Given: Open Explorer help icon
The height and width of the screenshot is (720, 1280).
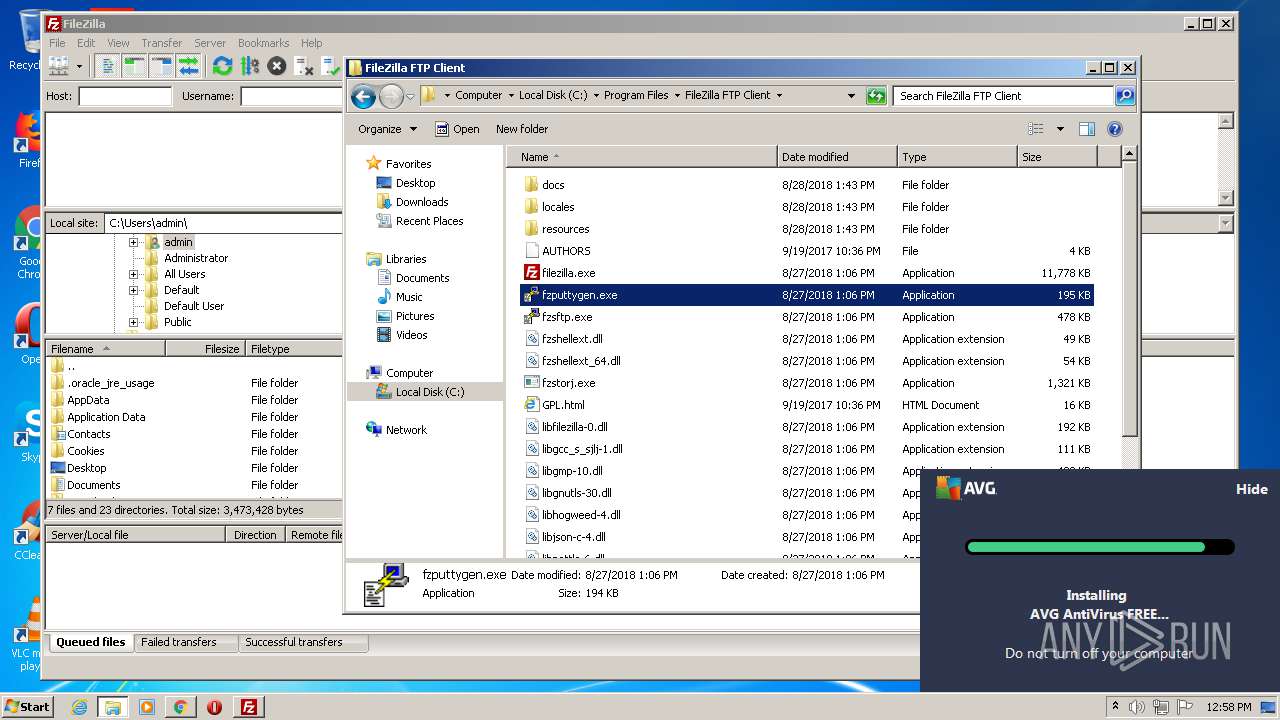Looking at the screenshot, I should coord(1115,129).
